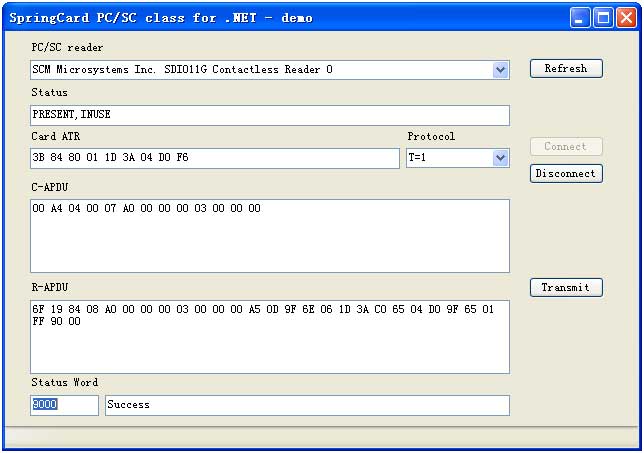The width and height of the screenshot is (644, 453).
Task: Click the Protocol label
Action: pos(431,136)
